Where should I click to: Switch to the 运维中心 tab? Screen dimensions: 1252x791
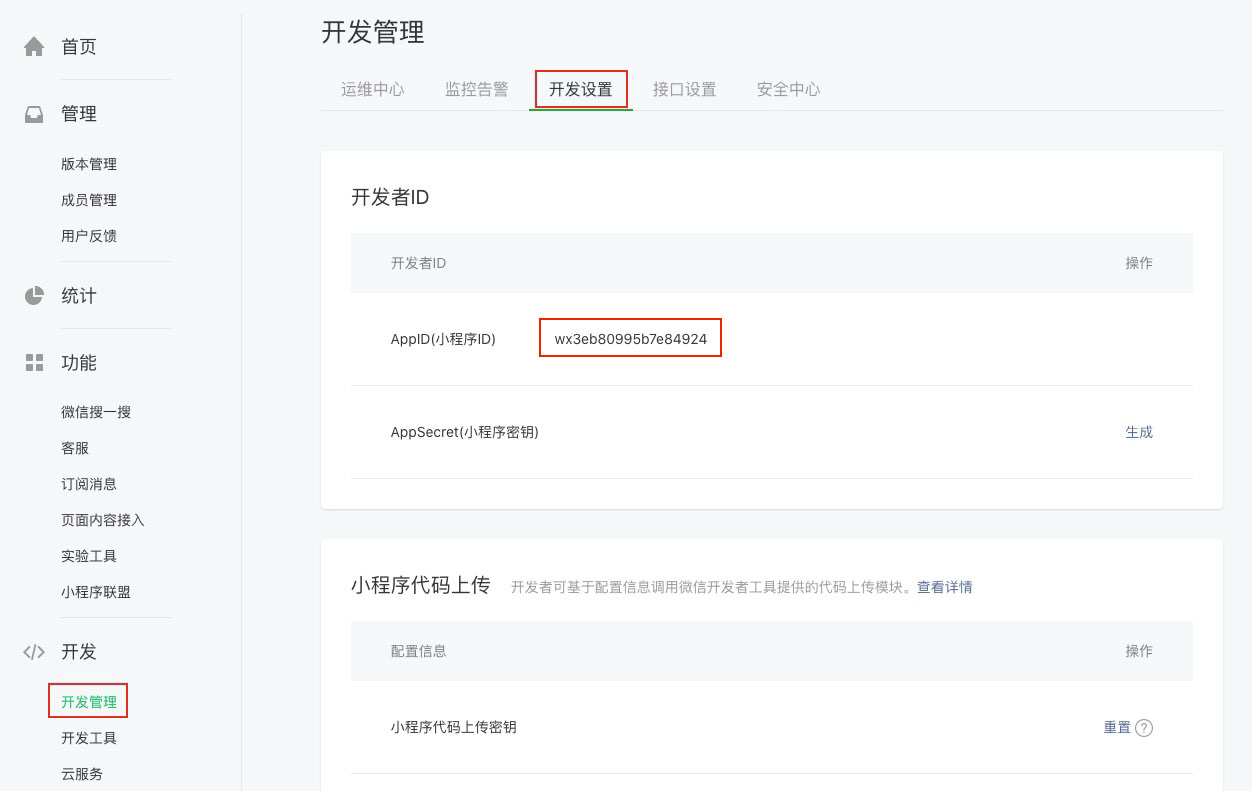click(x=372, y=89)
